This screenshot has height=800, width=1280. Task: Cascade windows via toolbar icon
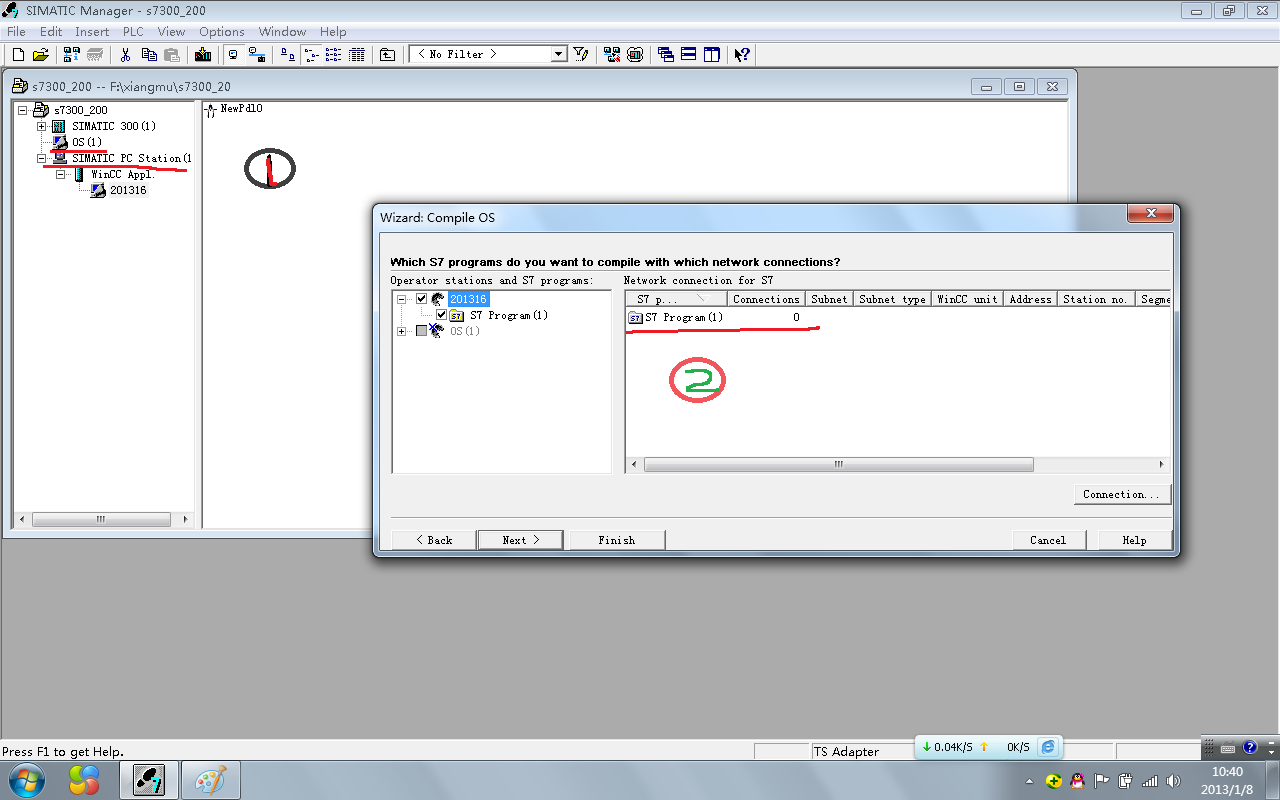tap(666, 54)
